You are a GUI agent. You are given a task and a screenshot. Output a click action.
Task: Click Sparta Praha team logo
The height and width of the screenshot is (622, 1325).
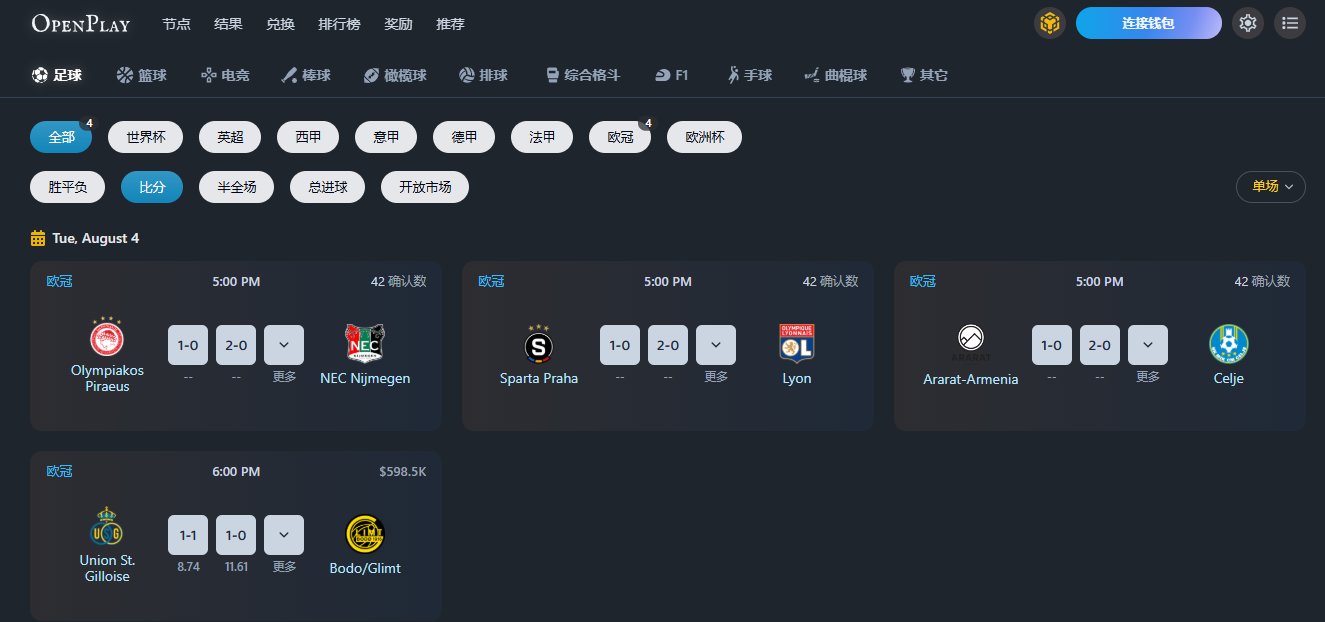click(539, 343)
